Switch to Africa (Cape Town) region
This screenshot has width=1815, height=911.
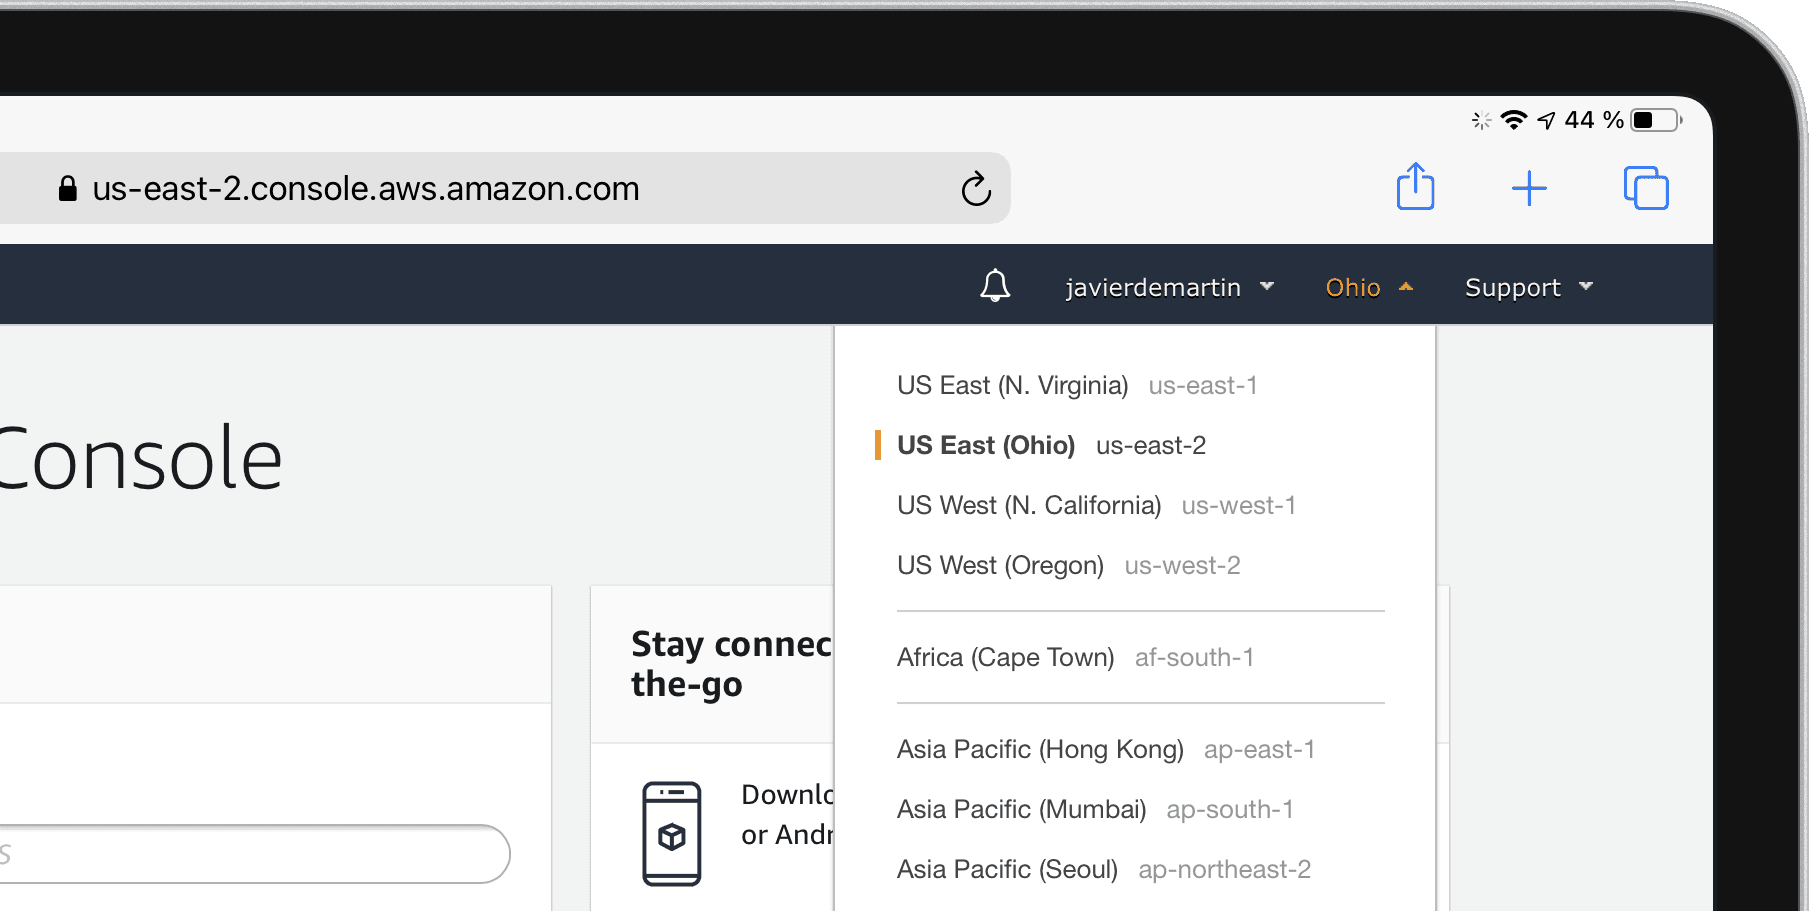tap(1075, 657)
